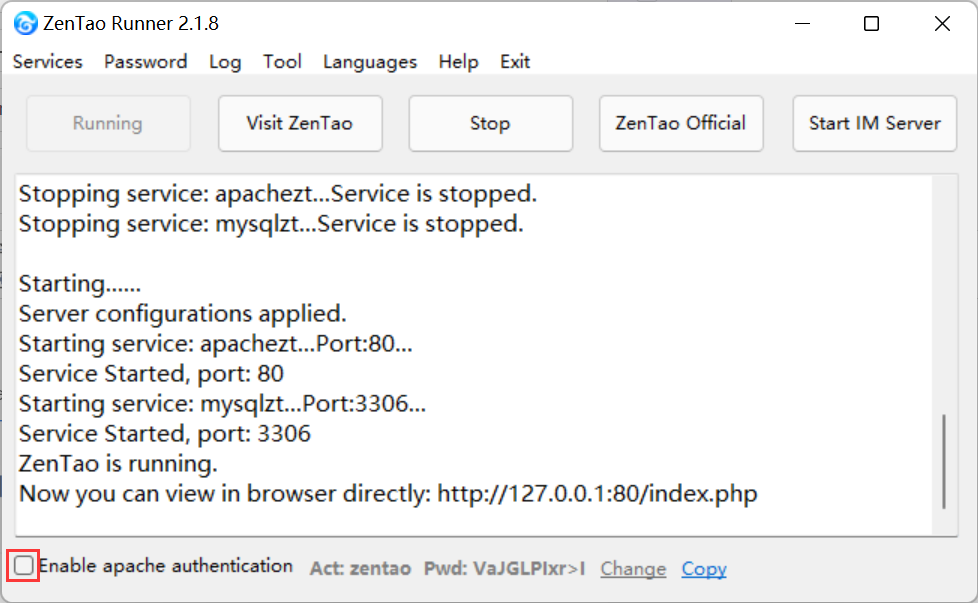978x603 pixels.
Task: Click inside the service log text area
Action: click(474, 355)
